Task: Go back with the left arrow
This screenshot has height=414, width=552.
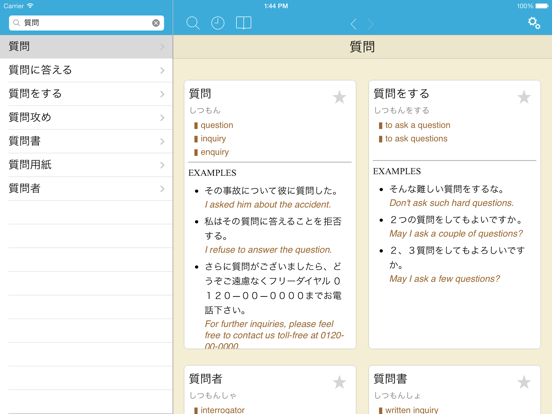Action: [x=354, y=24]
